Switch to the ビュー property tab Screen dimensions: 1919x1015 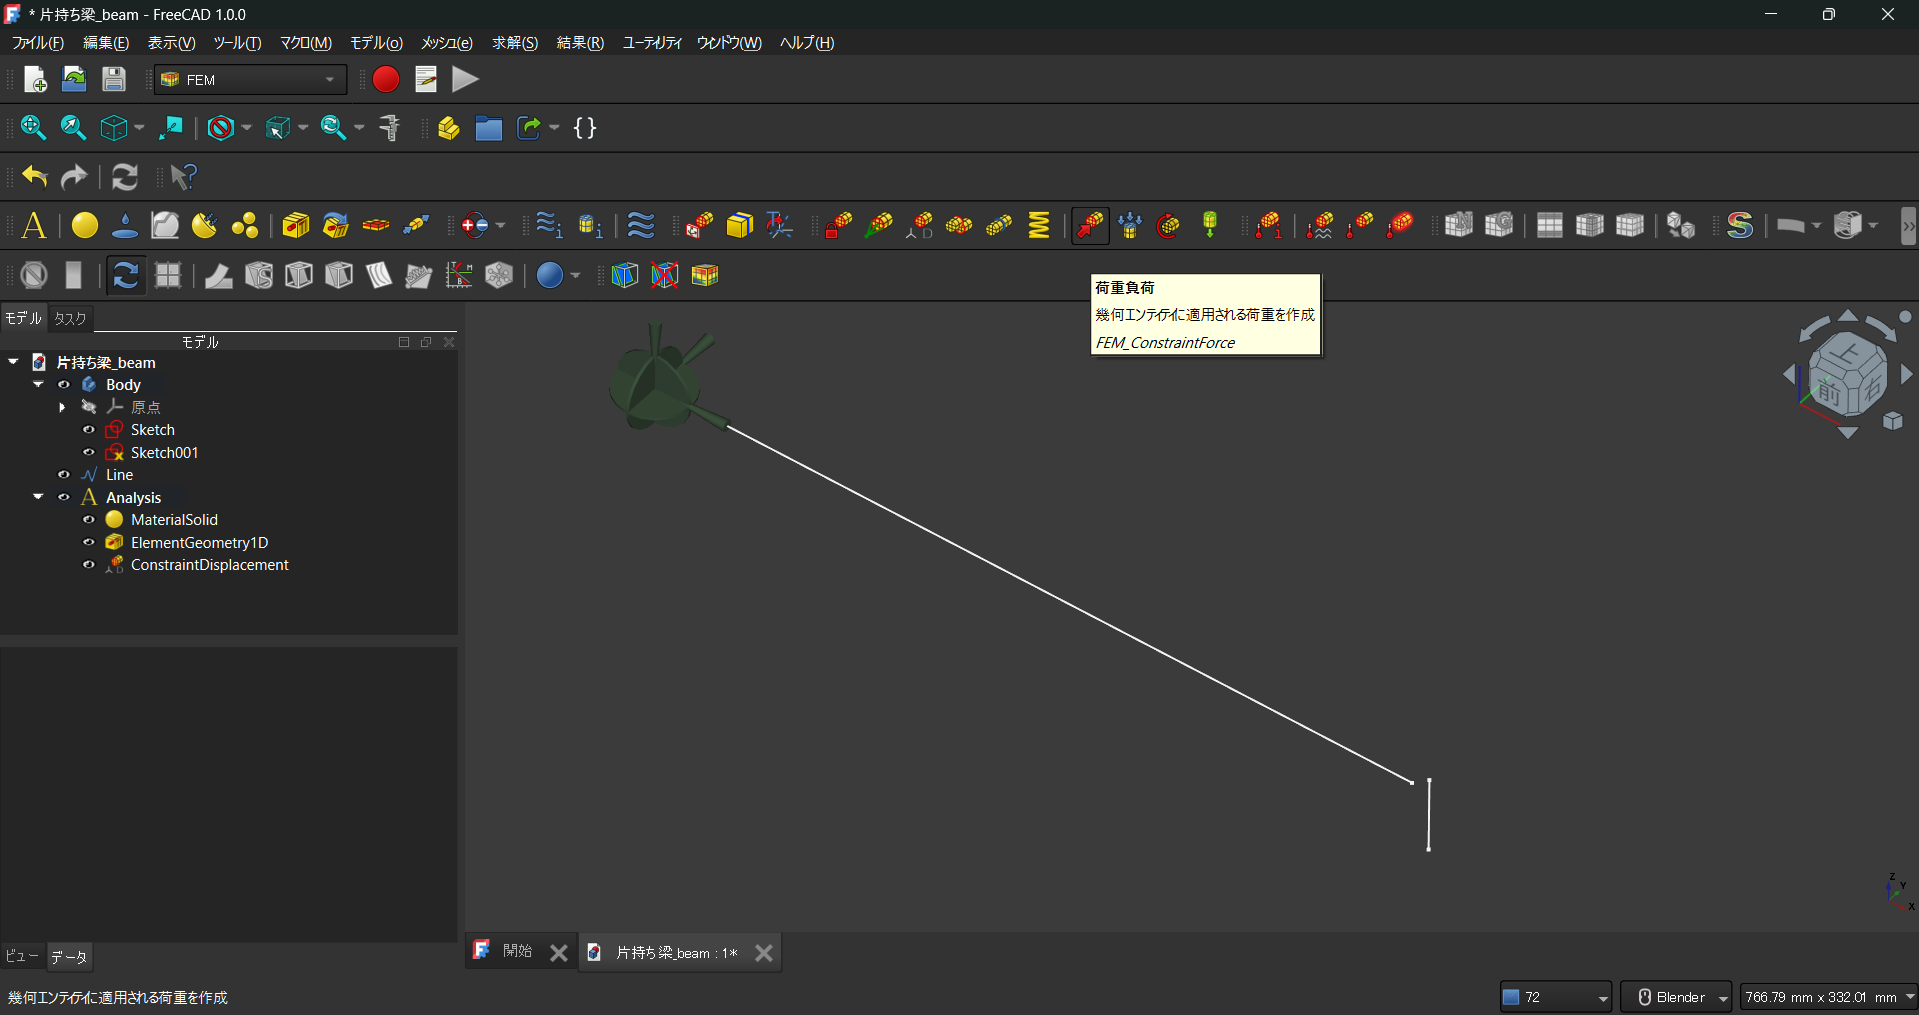22,956
